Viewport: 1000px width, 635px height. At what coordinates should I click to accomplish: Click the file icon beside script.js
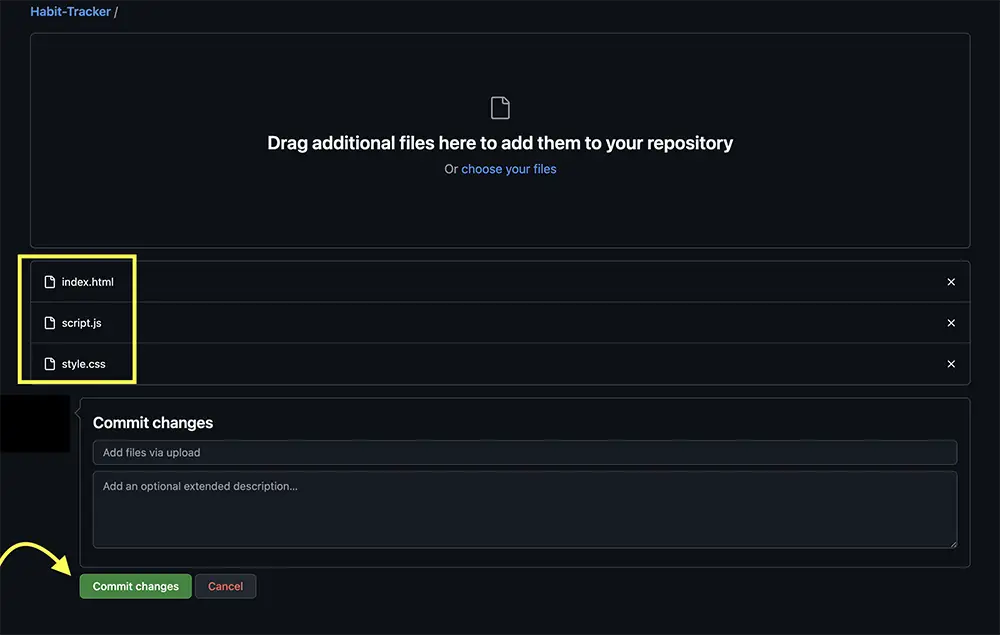point(50,323)
